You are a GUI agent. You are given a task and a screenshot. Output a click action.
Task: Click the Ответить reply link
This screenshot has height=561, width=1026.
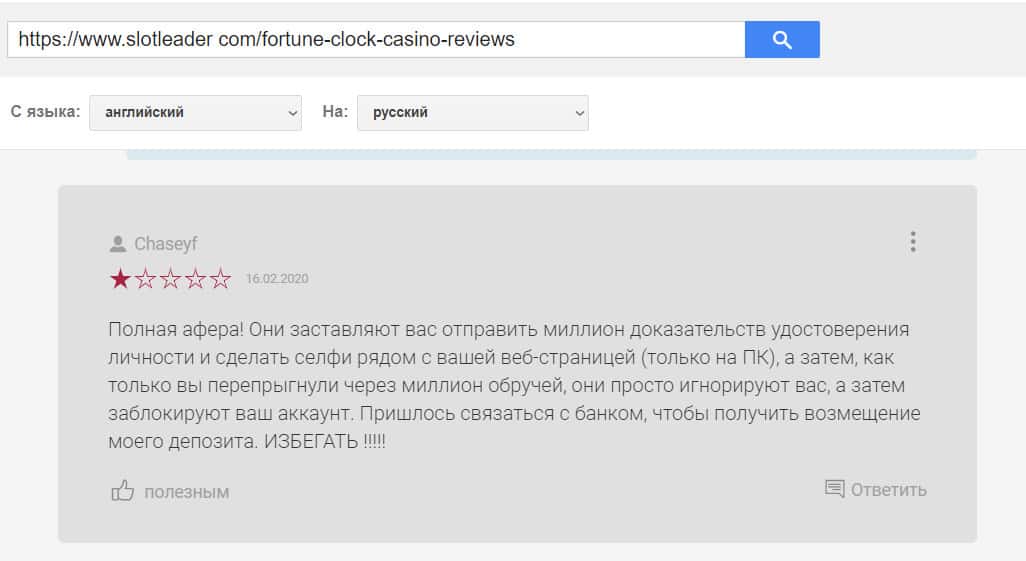coord(888,490)
